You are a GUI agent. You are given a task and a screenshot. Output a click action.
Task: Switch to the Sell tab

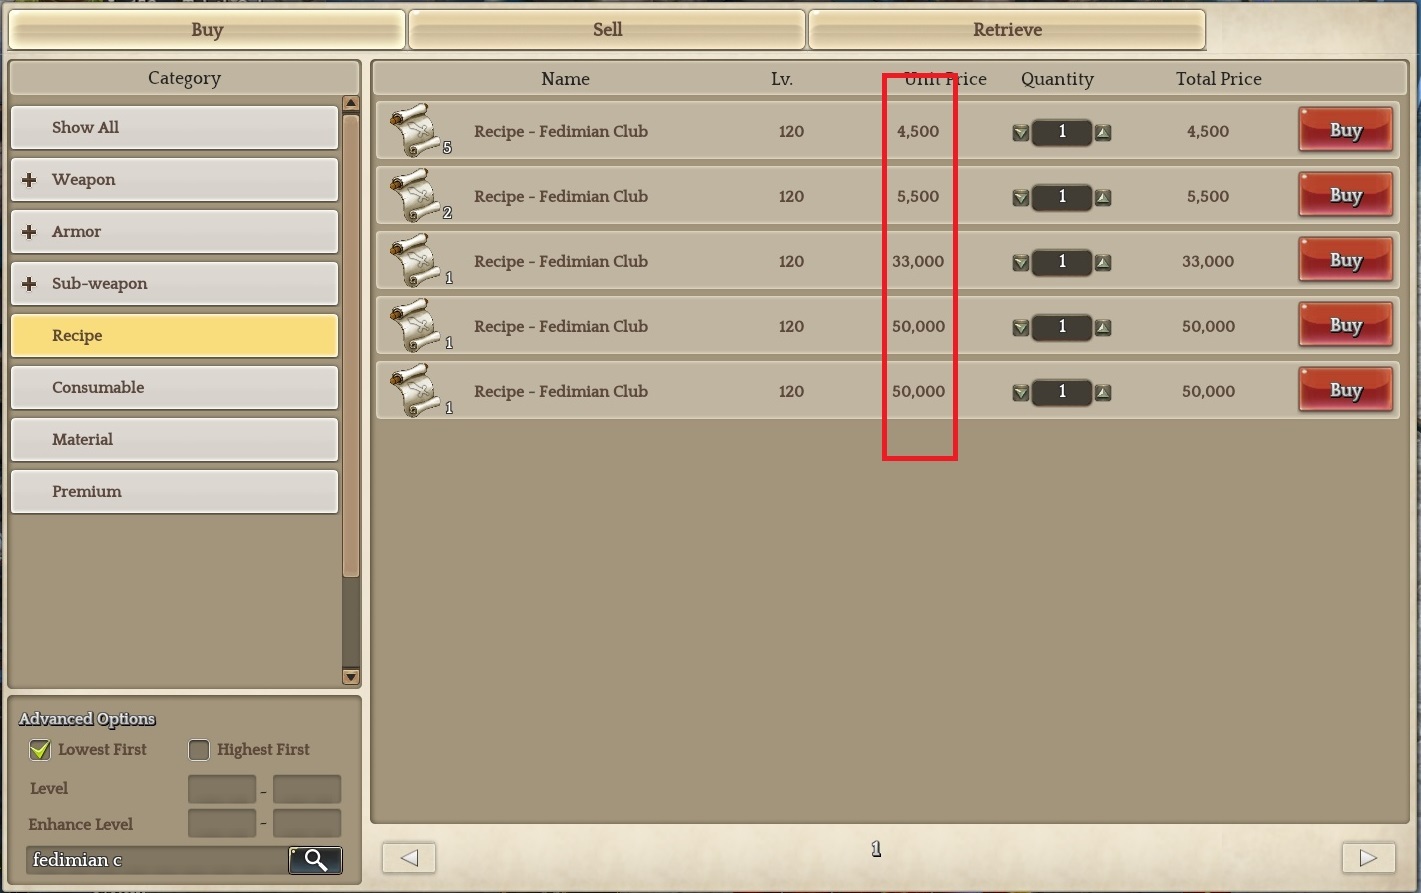tap(607, 29)
